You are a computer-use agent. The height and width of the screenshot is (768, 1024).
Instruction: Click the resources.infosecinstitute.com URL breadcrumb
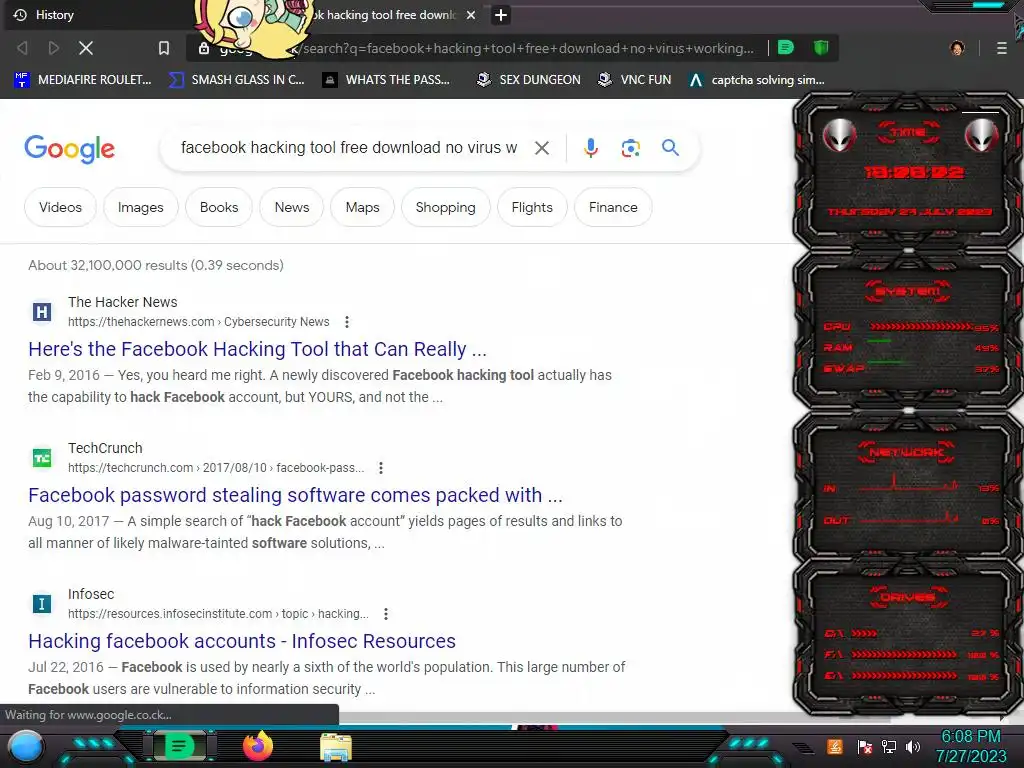coord(218,614)
